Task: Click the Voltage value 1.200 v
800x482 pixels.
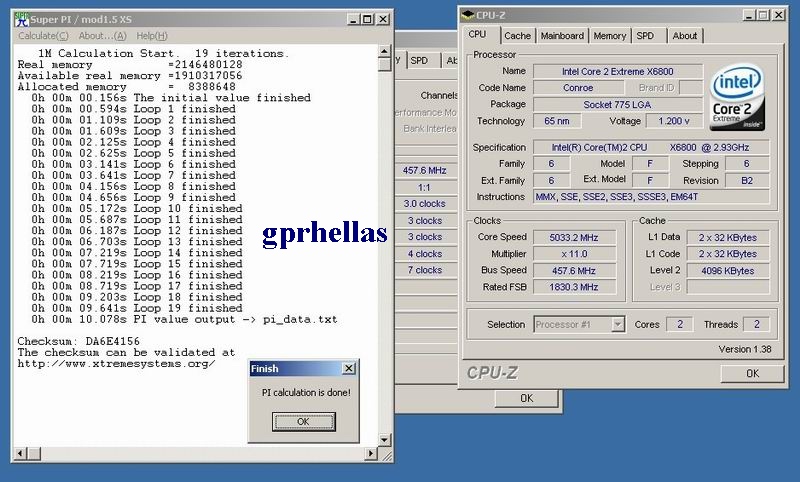Action: (x=673, y=121)
